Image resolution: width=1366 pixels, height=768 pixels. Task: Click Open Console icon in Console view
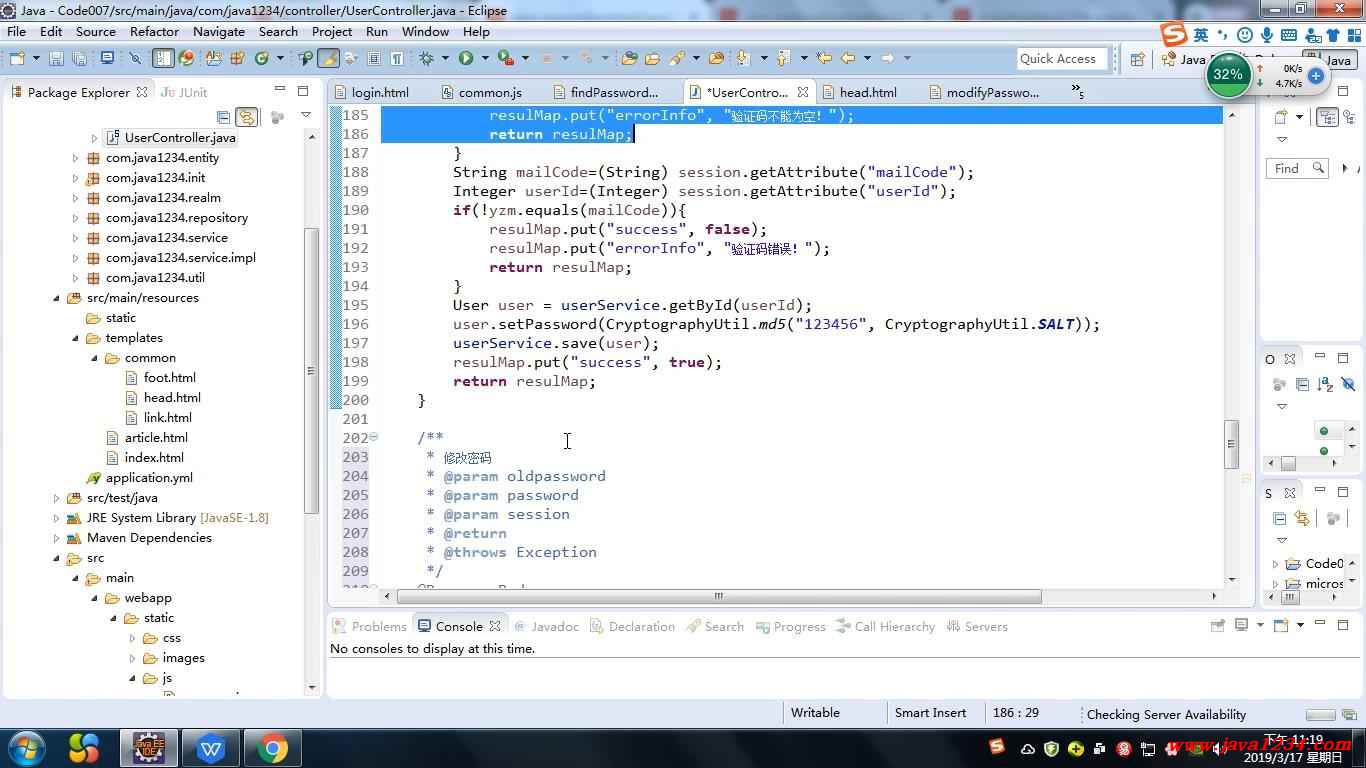[x=1281, y=626]
